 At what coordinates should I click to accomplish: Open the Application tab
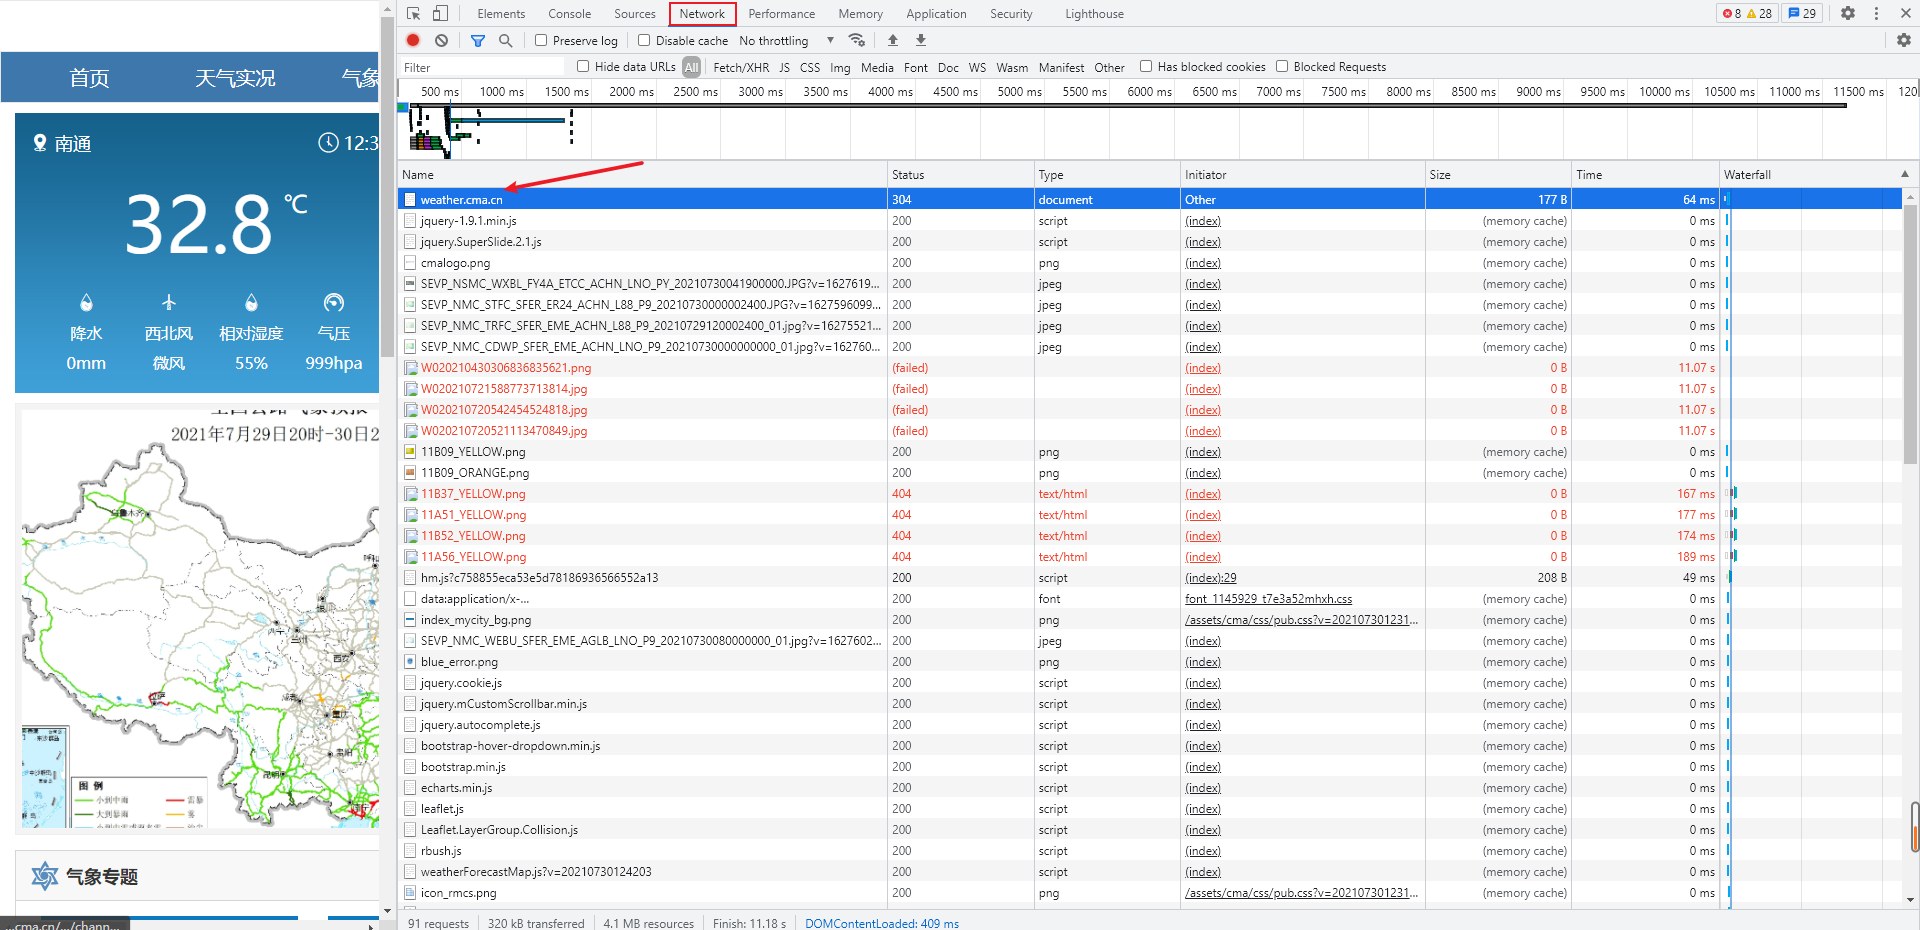click(936, 14)
